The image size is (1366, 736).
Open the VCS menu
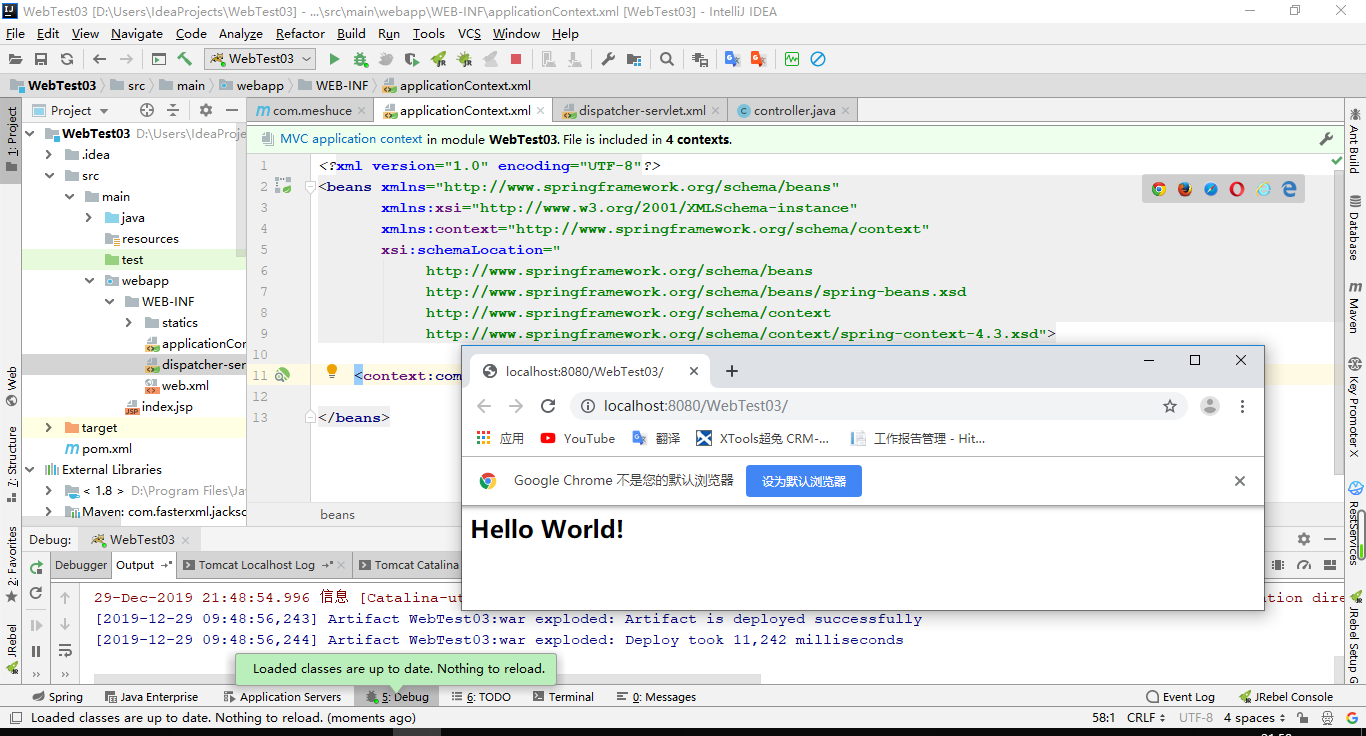[469, 33]
